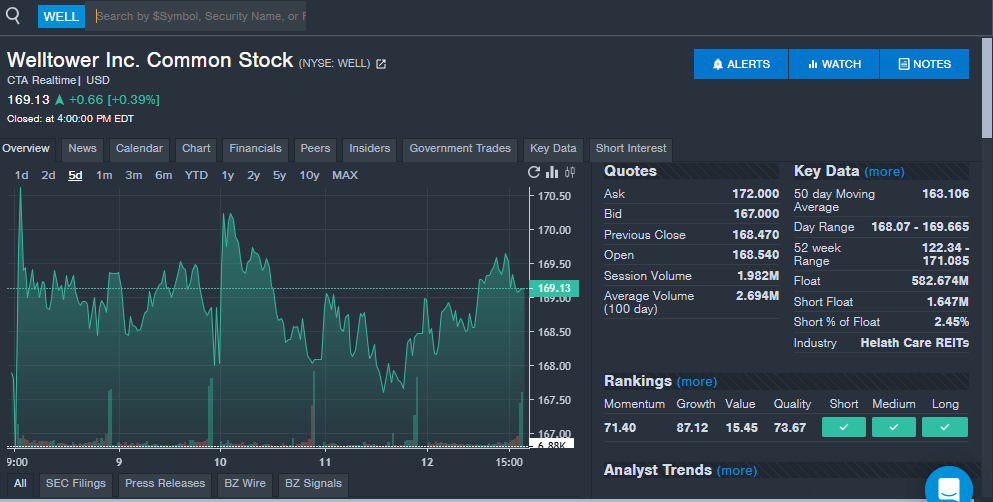Click Momentum score 71.40

click(620, 428)
